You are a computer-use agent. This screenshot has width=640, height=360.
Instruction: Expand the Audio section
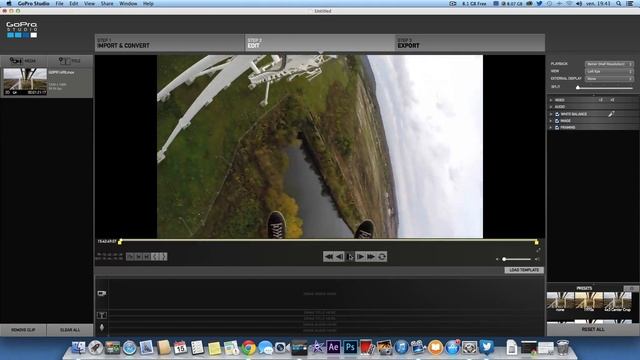(551, 107)
